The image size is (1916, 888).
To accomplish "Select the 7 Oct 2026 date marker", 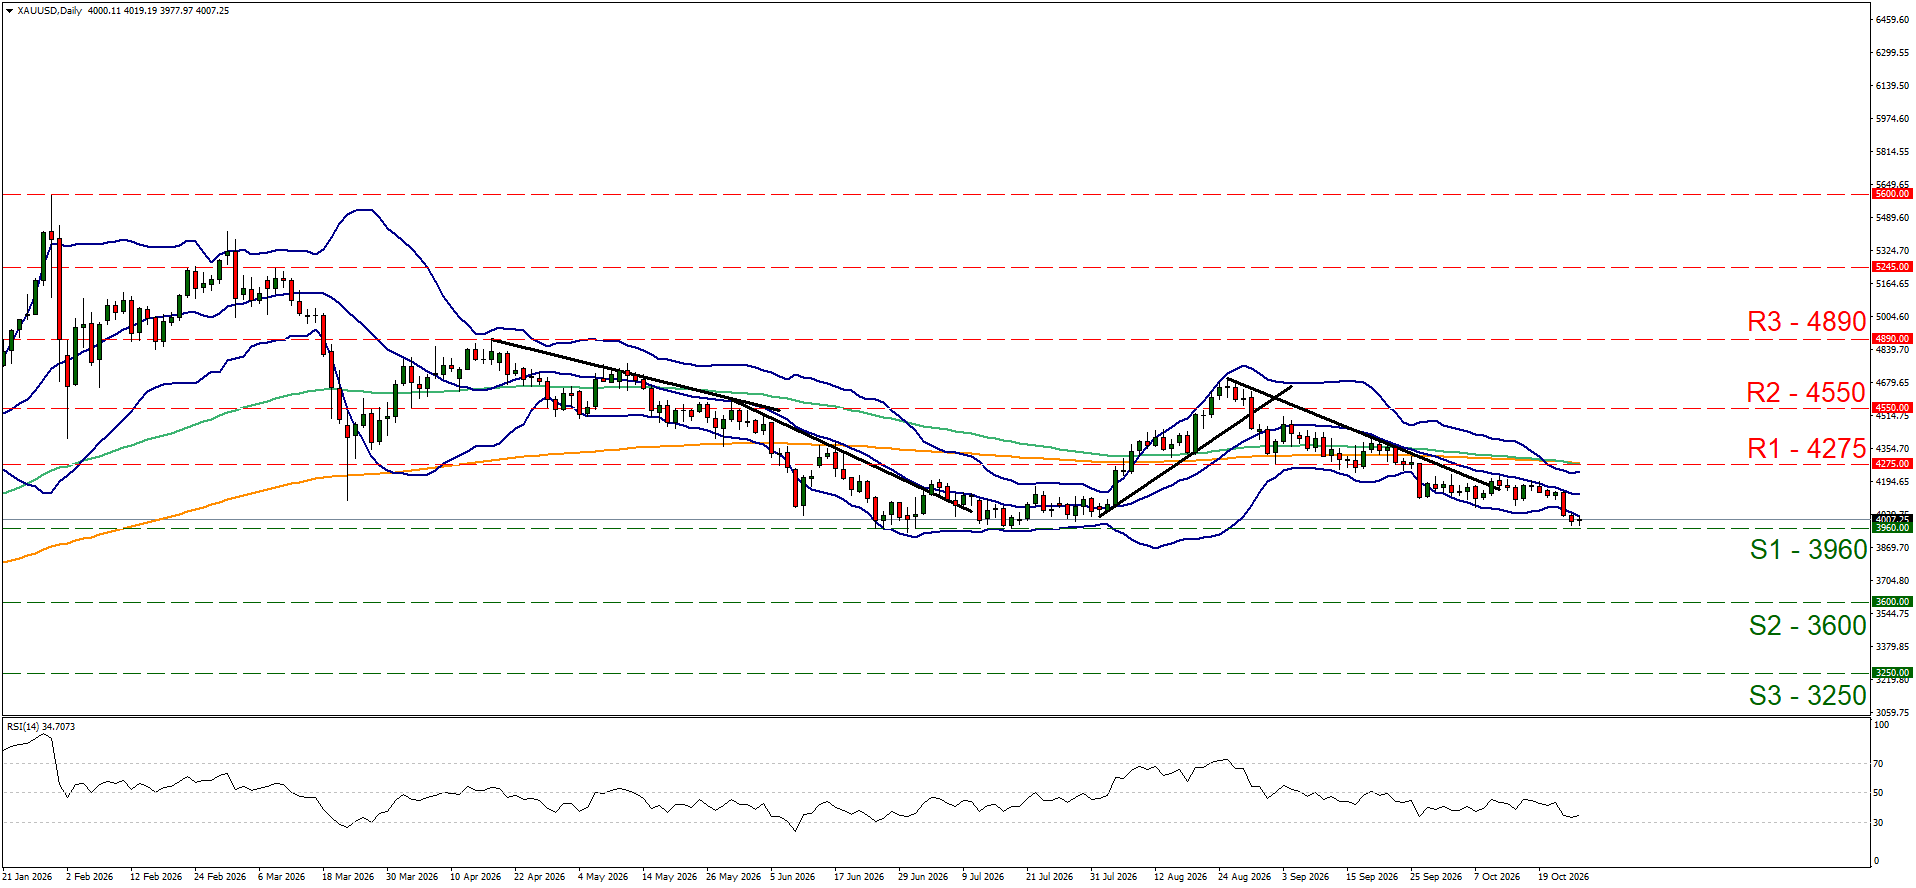I will click(x=1497, y=877).
